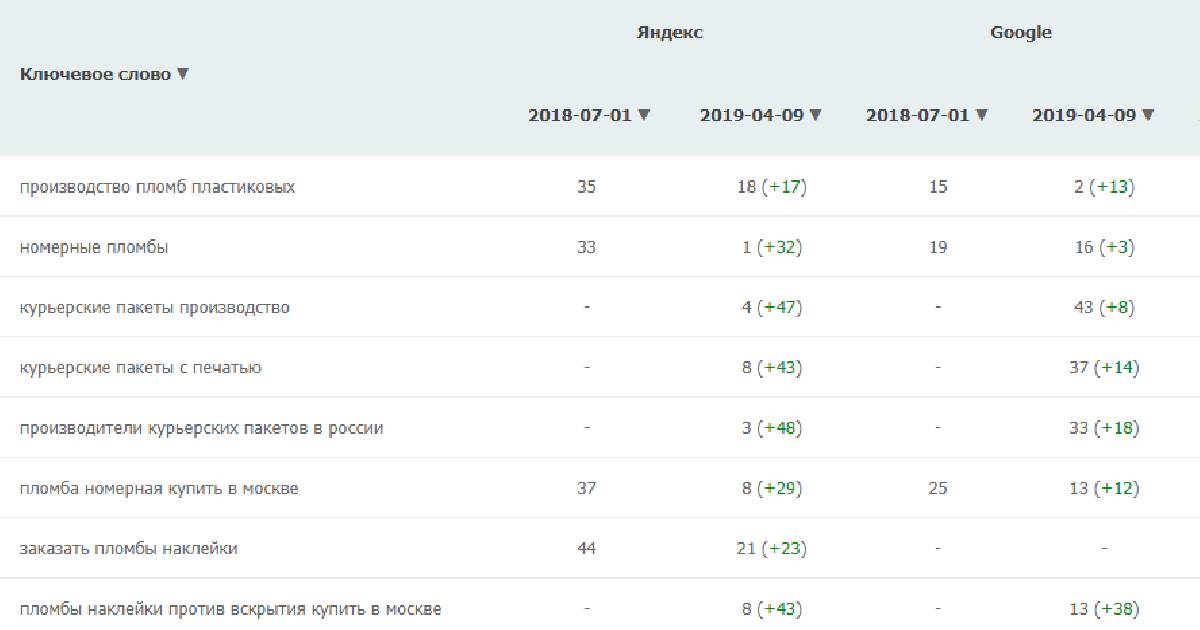Select производители курьерских пакетов в россии
The image size is (1200, 630).
pyautogui.click(x=202, y=428)
